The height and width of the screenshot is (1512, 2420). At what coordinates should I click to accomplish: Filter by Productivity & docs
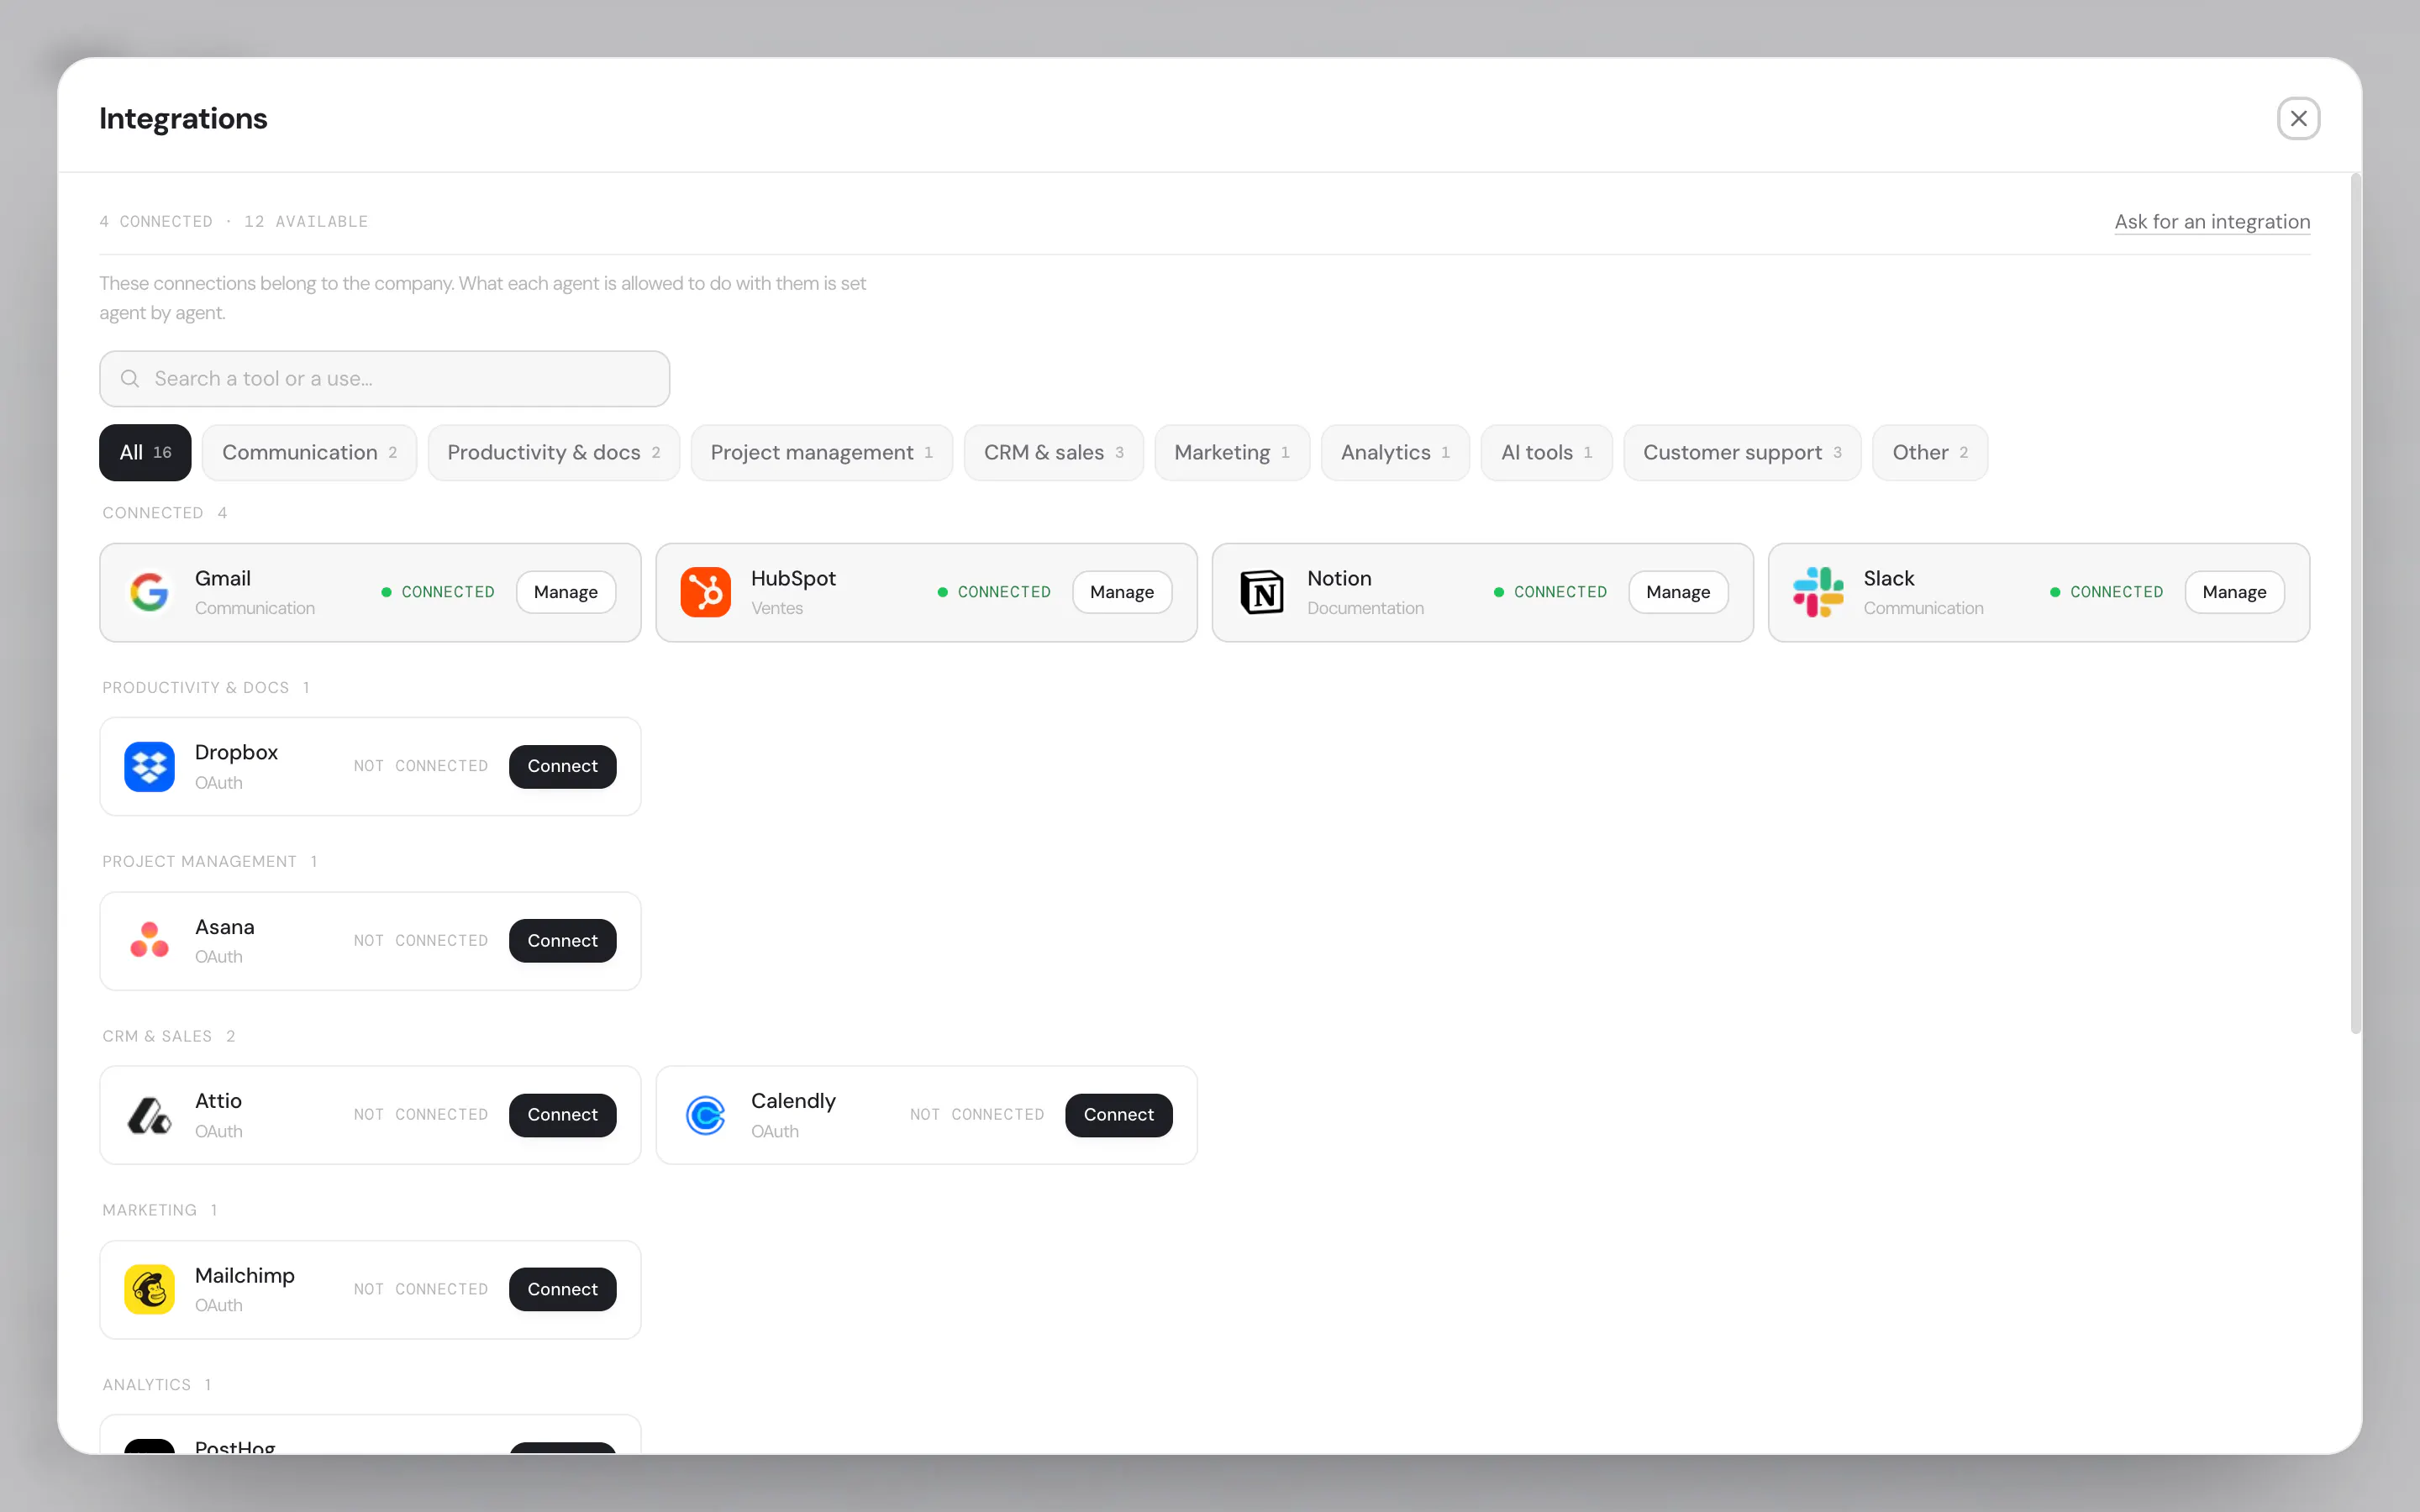pos(553,452)
